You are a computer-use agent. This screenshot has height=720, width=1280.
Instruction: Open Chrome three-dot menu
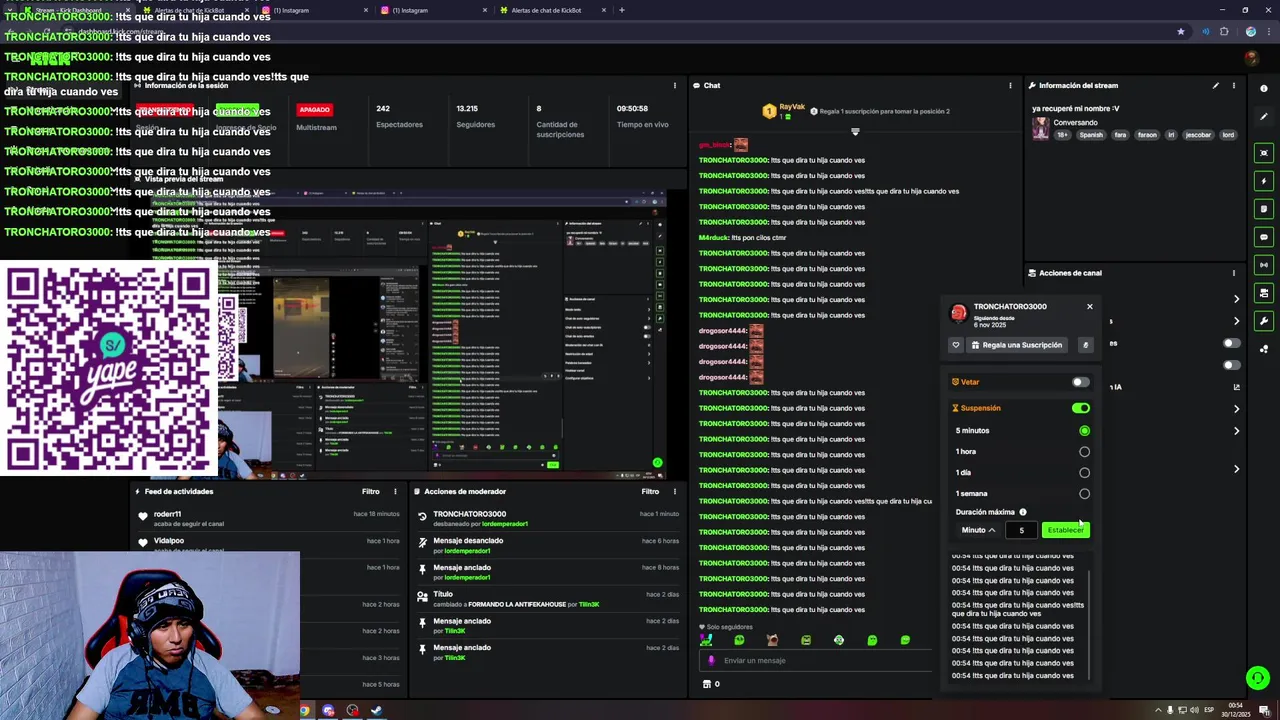pos(1268,31)
